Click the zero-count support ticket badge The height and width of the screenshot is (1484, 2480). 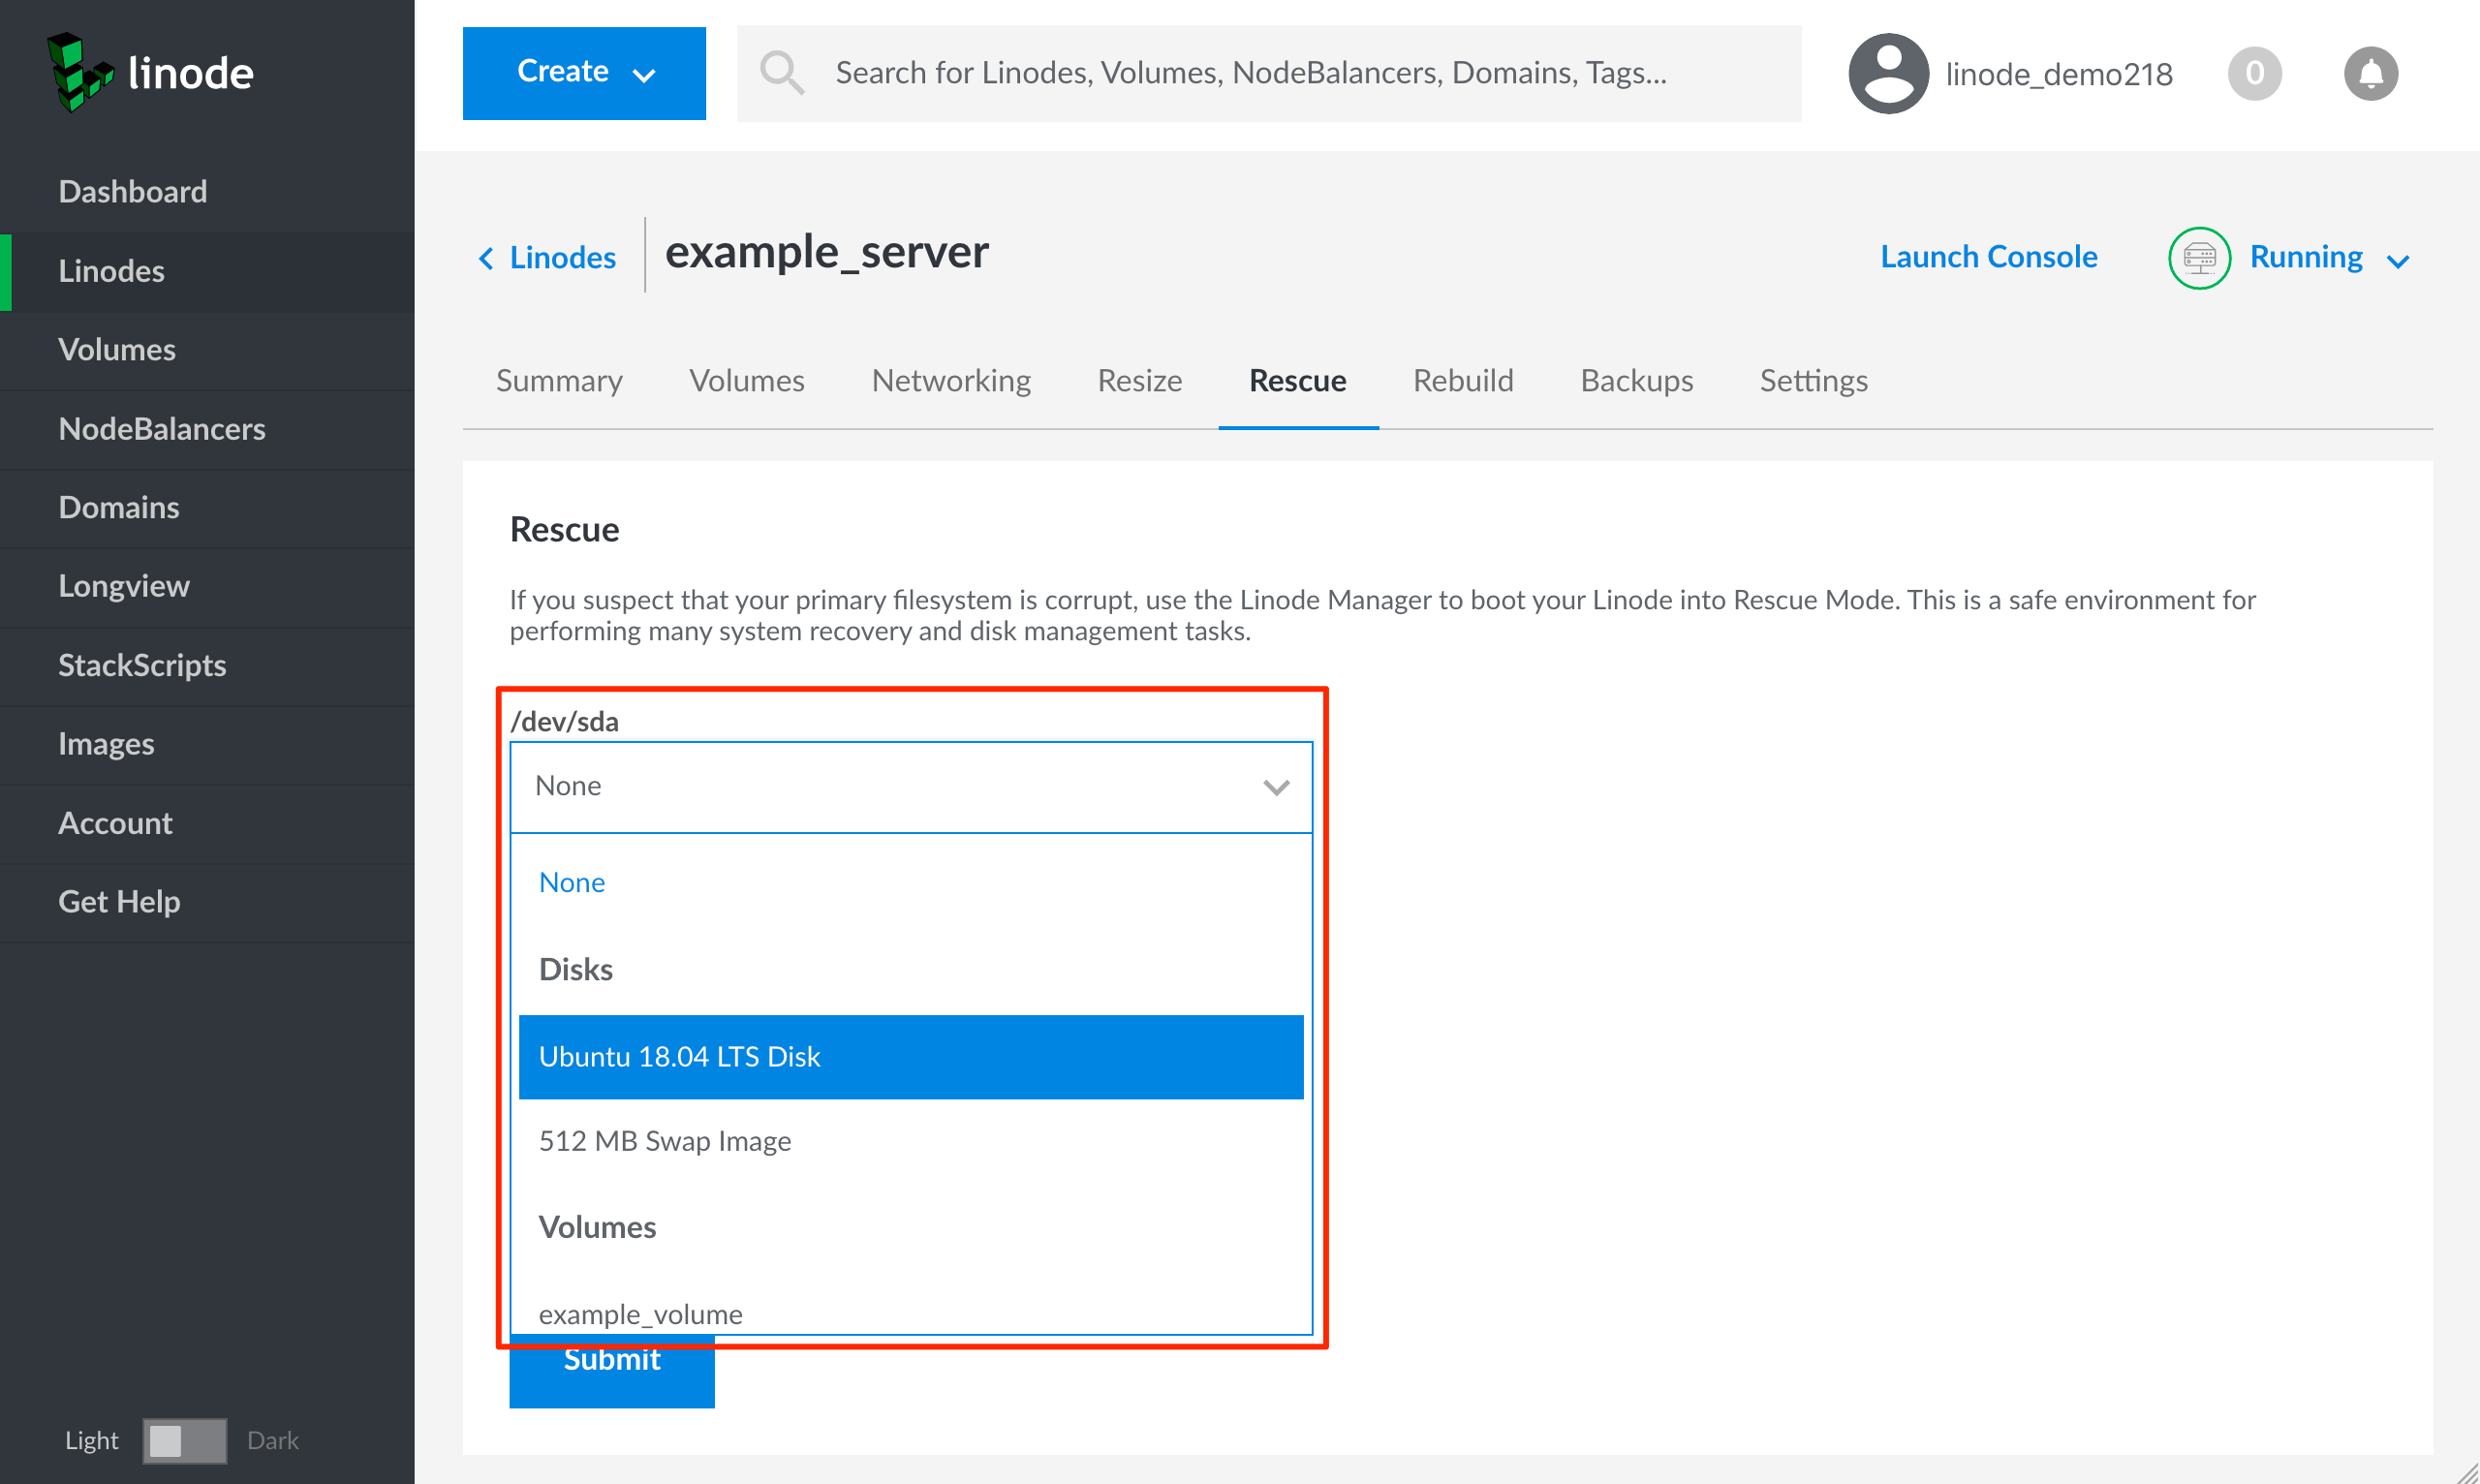(2254, 73)
